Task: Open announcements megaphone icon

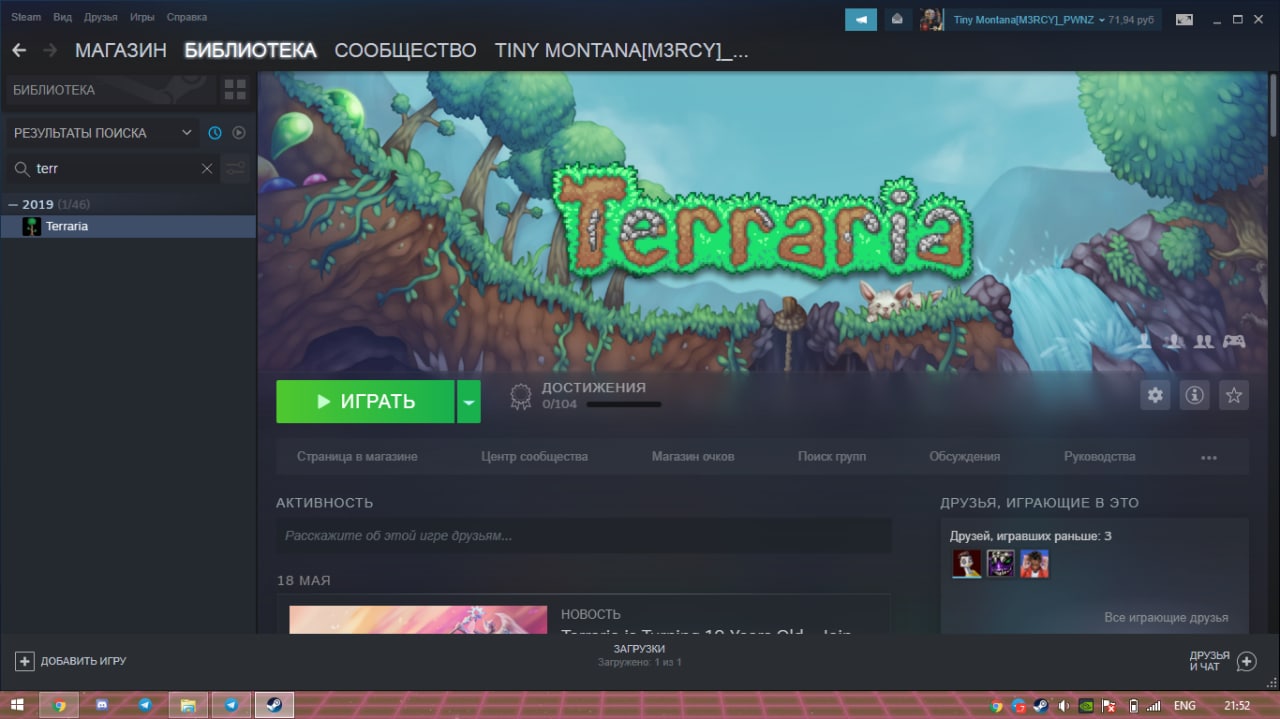Action: coord(861,19)
